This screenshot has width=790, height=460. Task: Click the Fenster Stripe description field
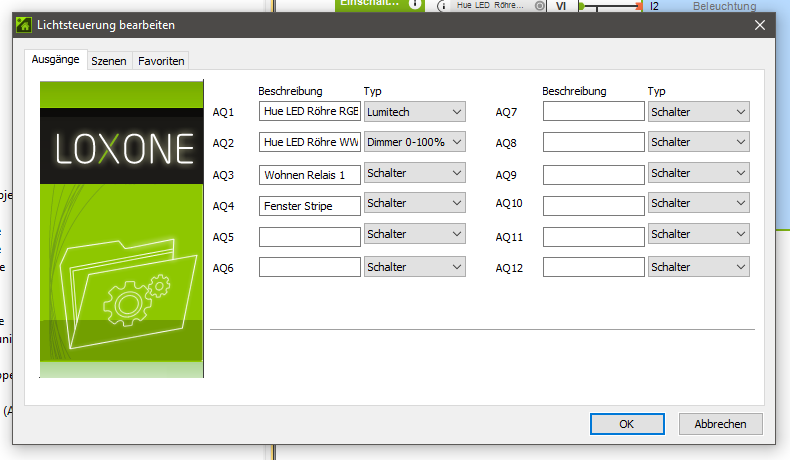[x=310, y=206]
